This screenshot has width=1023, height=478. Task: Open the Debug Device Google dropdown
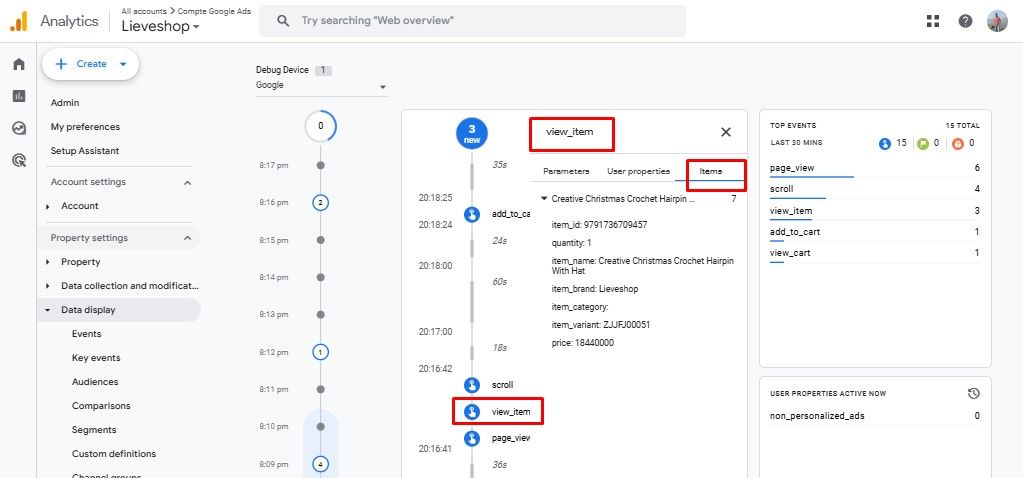(x=321, y=86)
